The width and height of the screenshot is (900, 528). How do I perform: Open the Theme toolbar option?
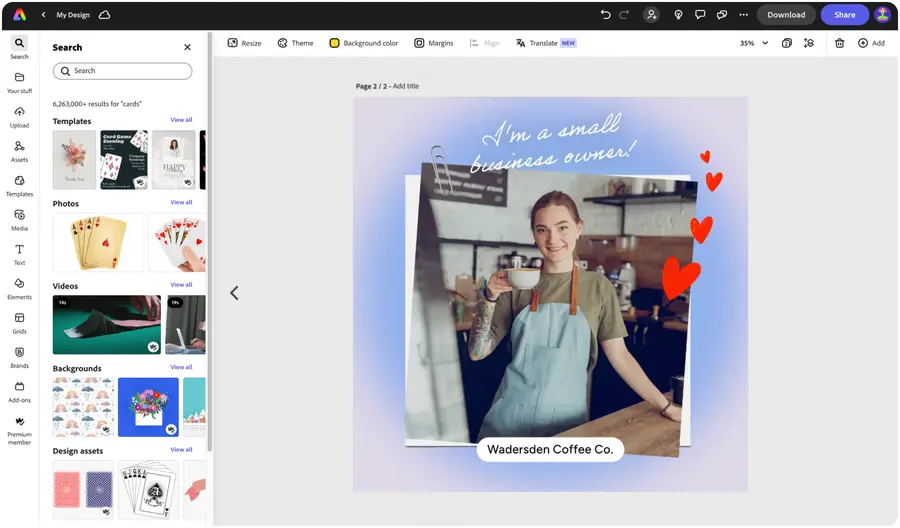point(295,43)
